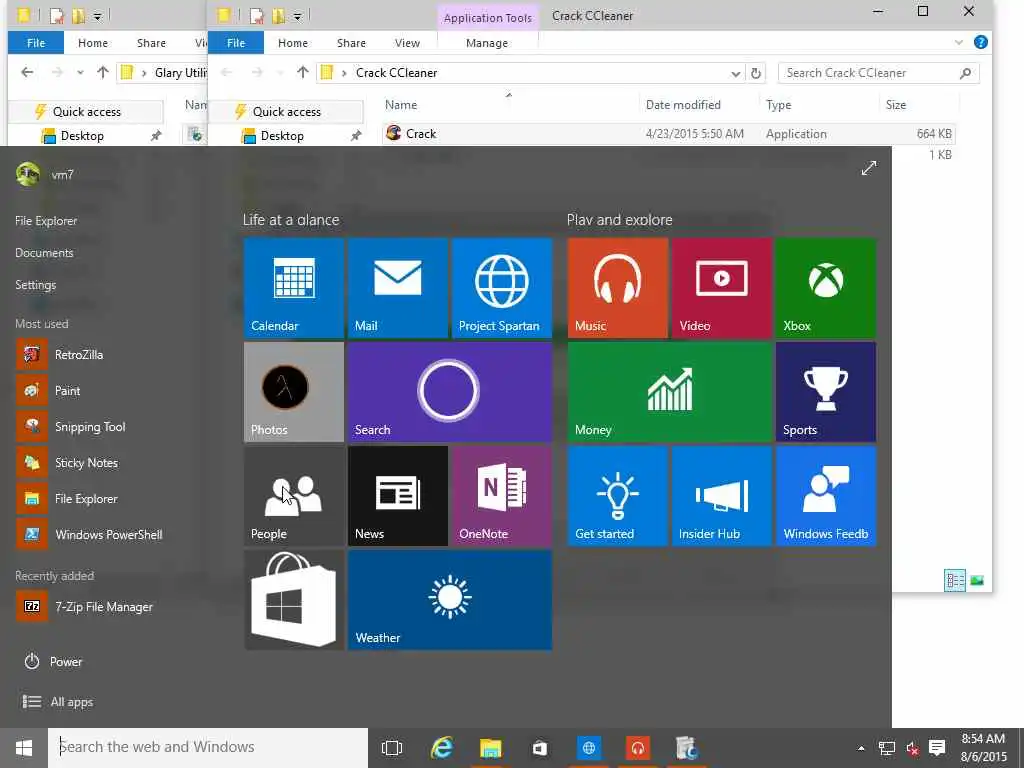Switch to large thumbnails view icon

coord(977,581)
